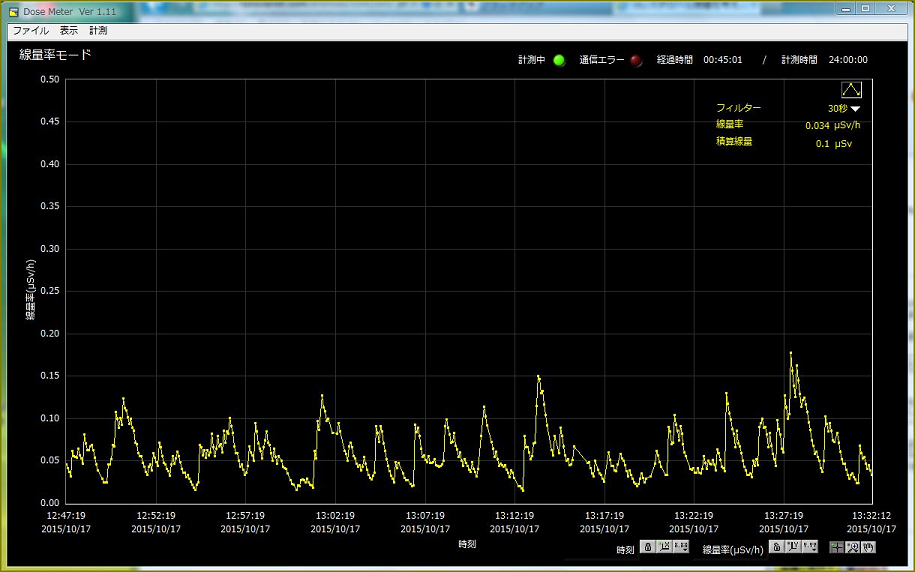
Task: Click the dose rate axis autoscale icon
Action: (793, 546)
